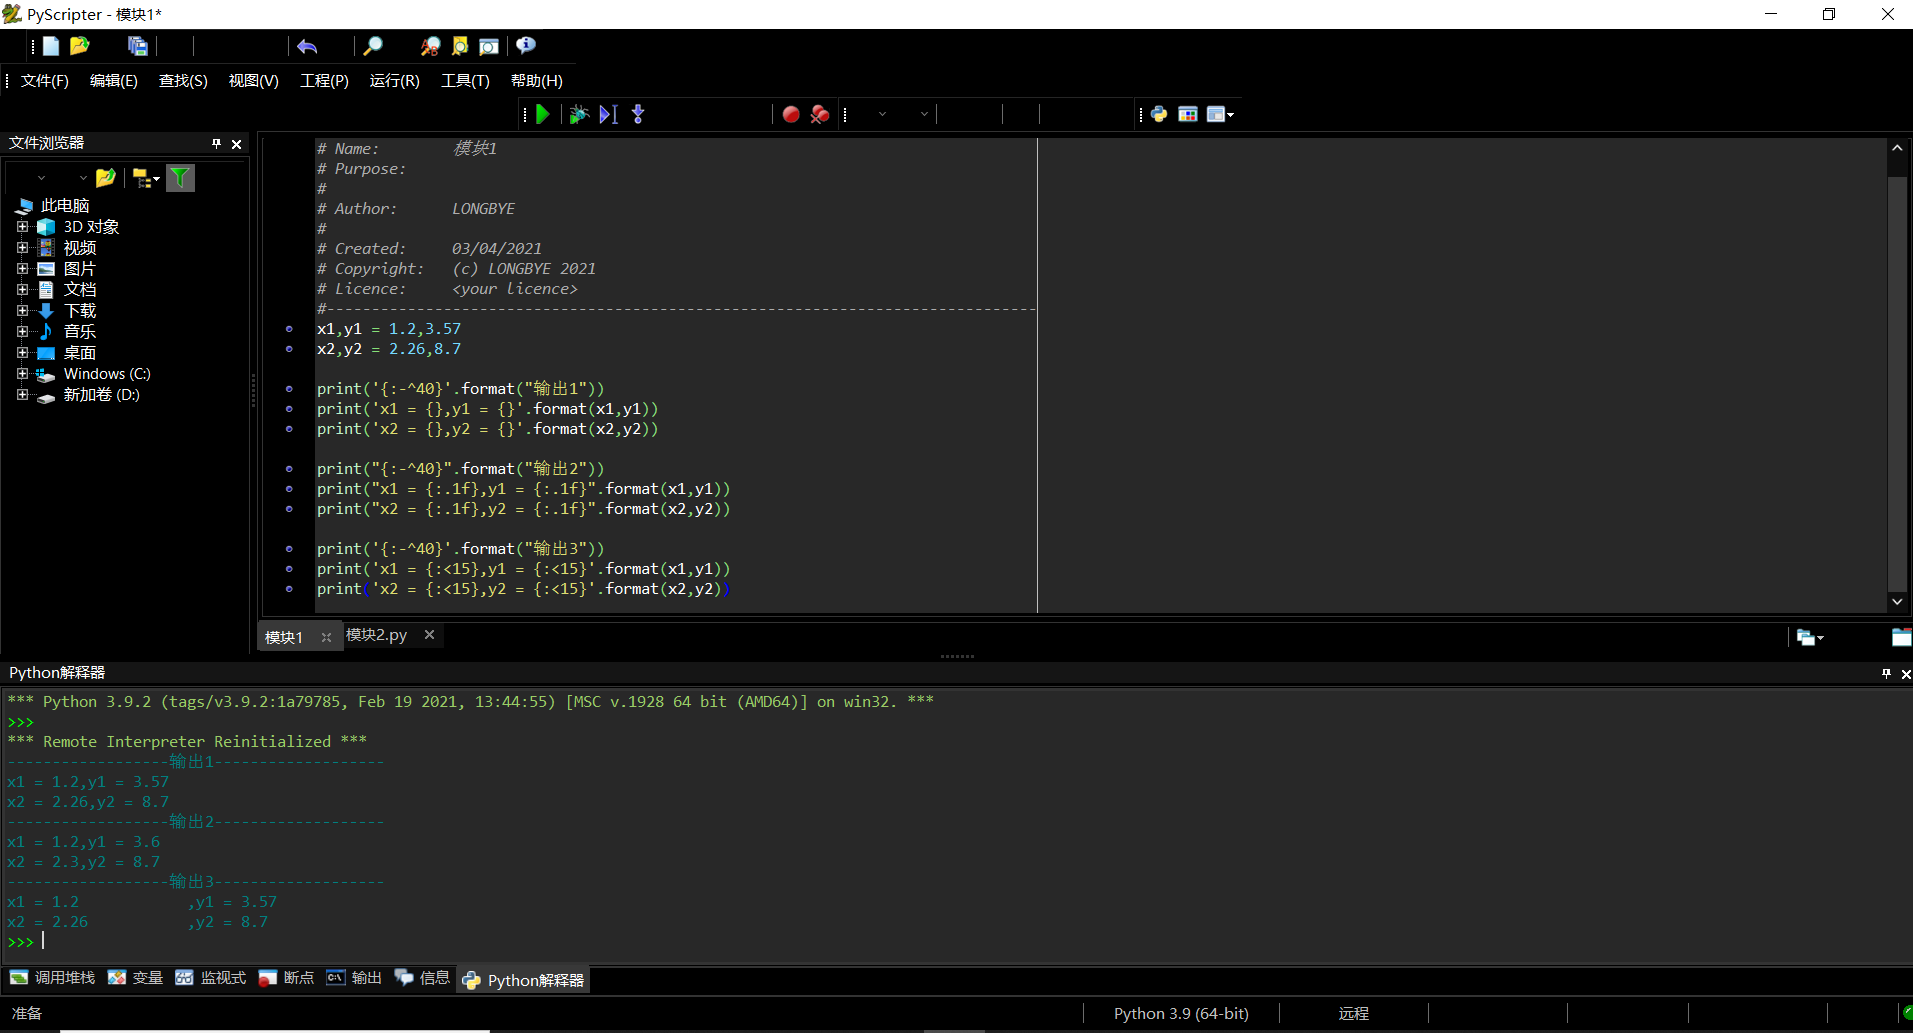Create a new file via toolbar icon
Screen dimensions: 1913x1033
51,46
